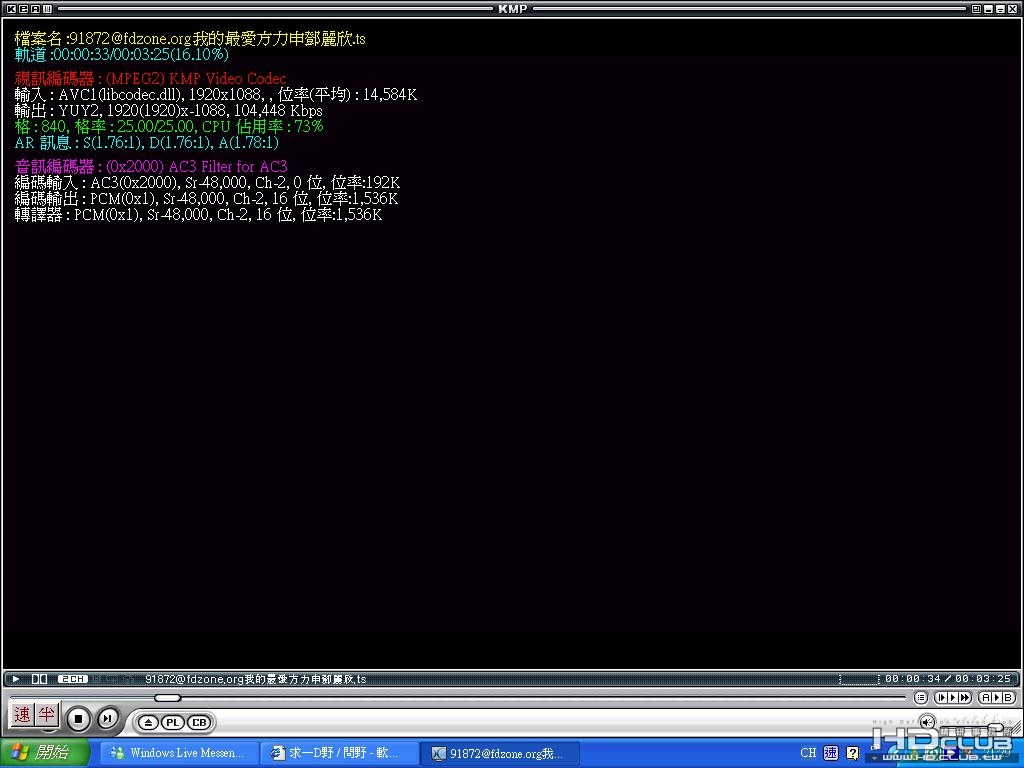This screenshot has width=1024, height=768.
Task: Click the 音訊編碼器 AC3 Filter line
Action: 151,167
